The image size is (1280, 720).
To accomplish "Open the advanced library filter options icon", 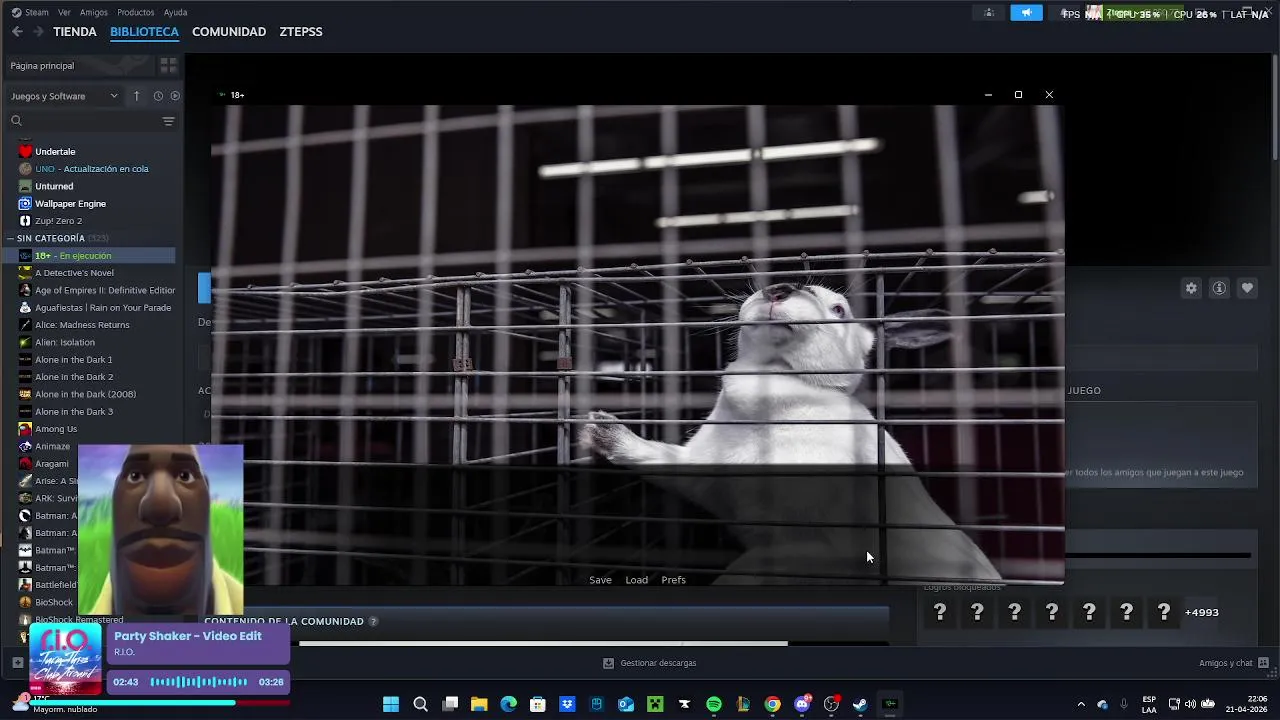I will coord(168,121).
